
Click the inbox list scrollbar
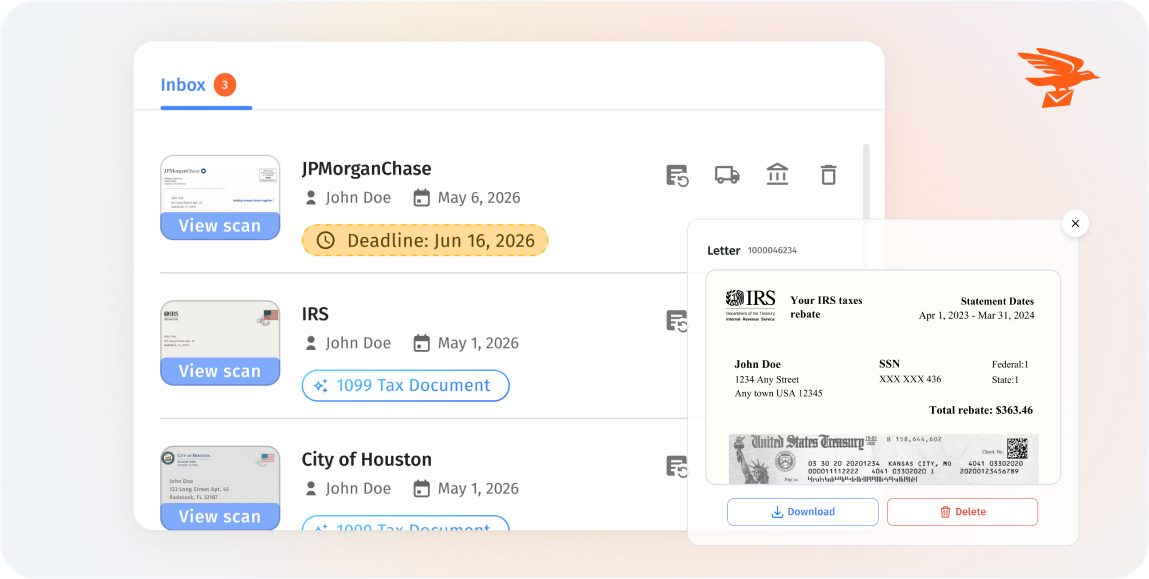tap(866, 205)
